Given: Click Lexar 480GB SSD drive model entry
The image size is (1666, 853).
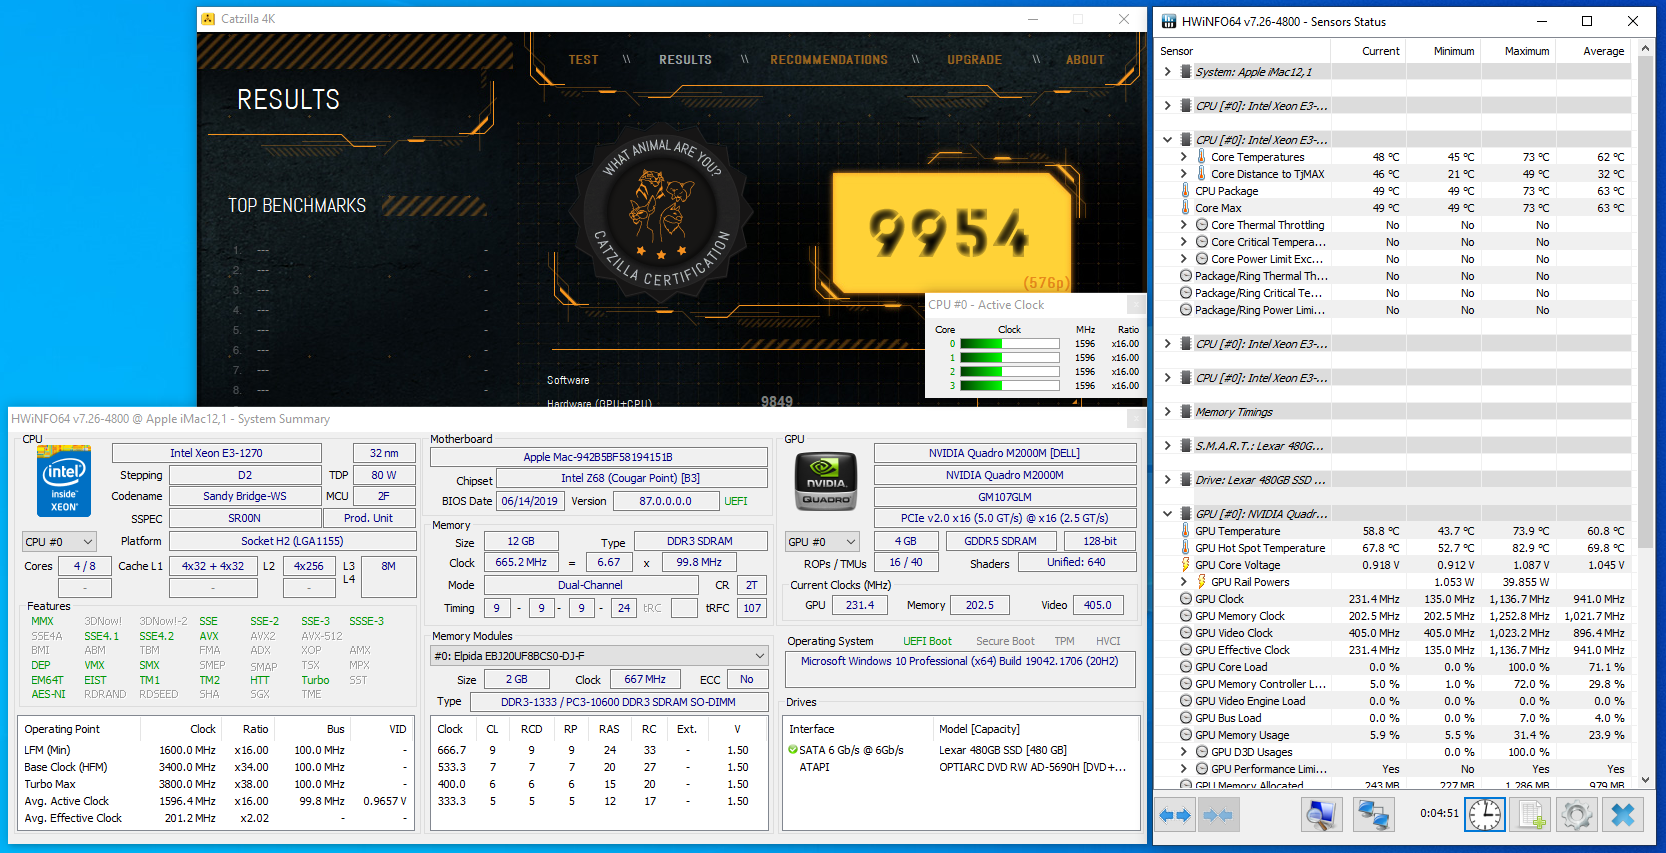Looking at the screenshot, I should pos(1003,750).
